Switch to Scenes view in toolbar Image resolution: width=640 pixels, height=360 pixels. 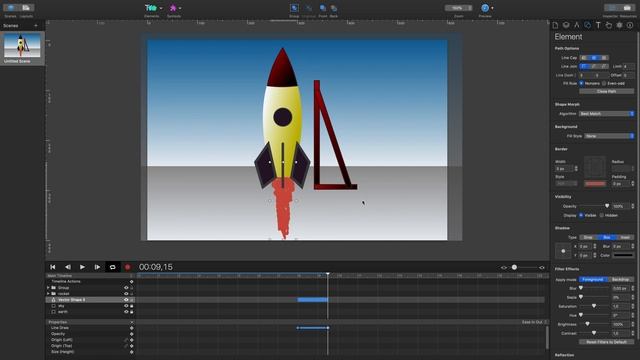pyautogui.click(x=10, y=8)
